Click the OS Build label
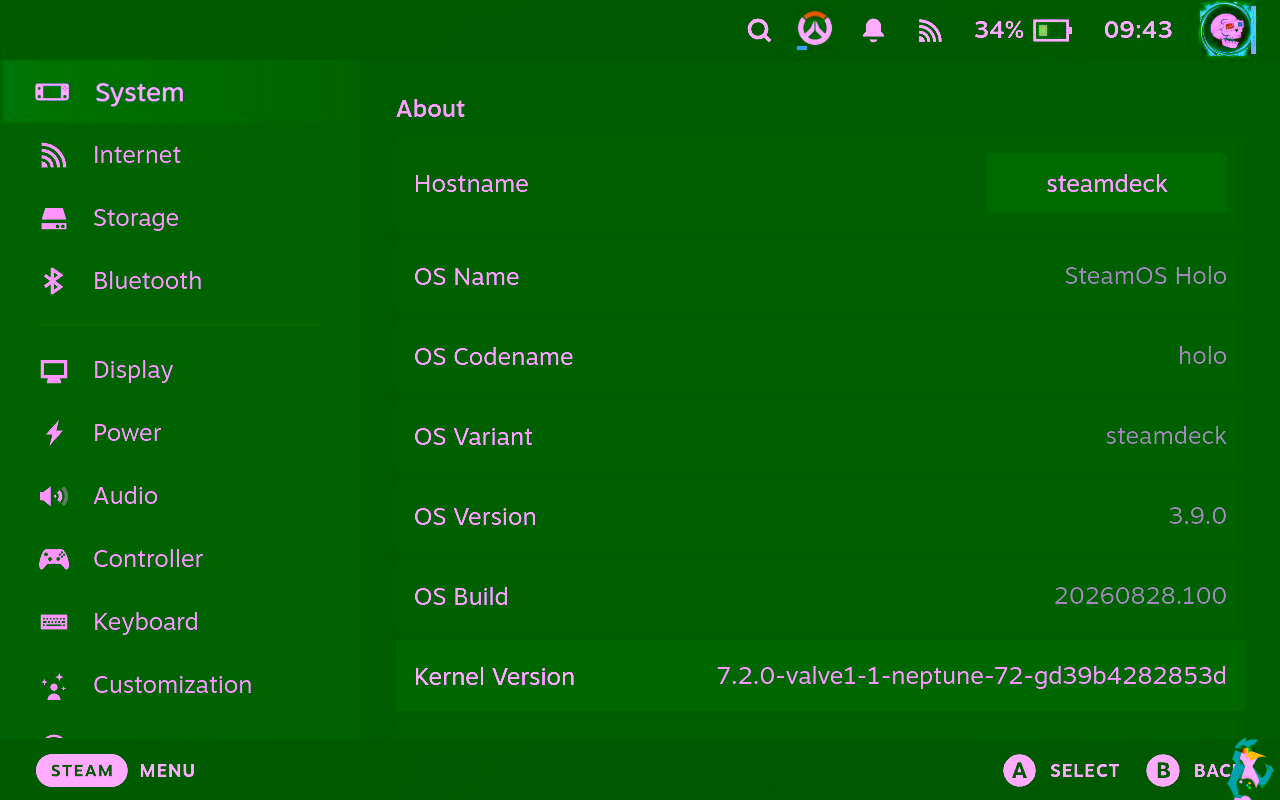Screen dimensions: 1280x800 461,597
